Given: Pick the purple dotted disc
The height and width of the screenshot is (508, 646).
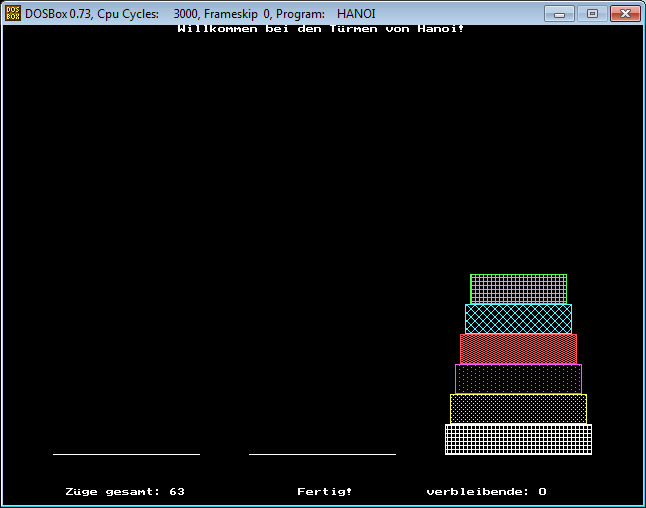Looking at the screenshot, I should [518, 379].
